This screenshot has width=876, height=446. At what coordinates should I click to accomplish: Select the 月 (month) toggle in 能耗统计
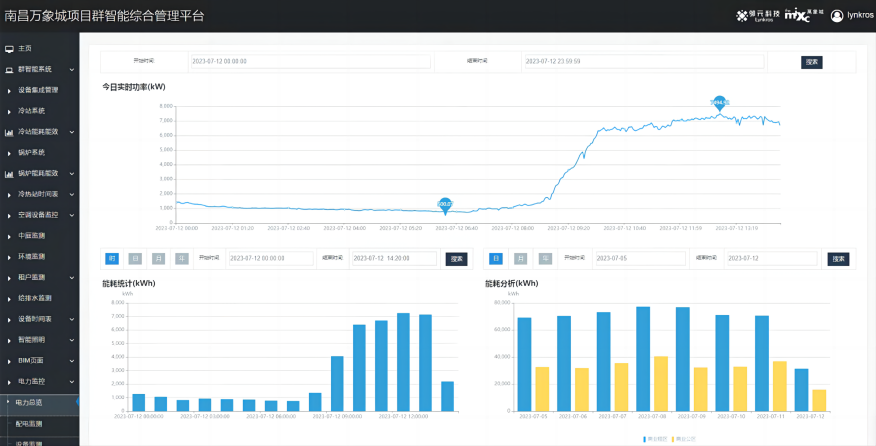click(158, 258)
